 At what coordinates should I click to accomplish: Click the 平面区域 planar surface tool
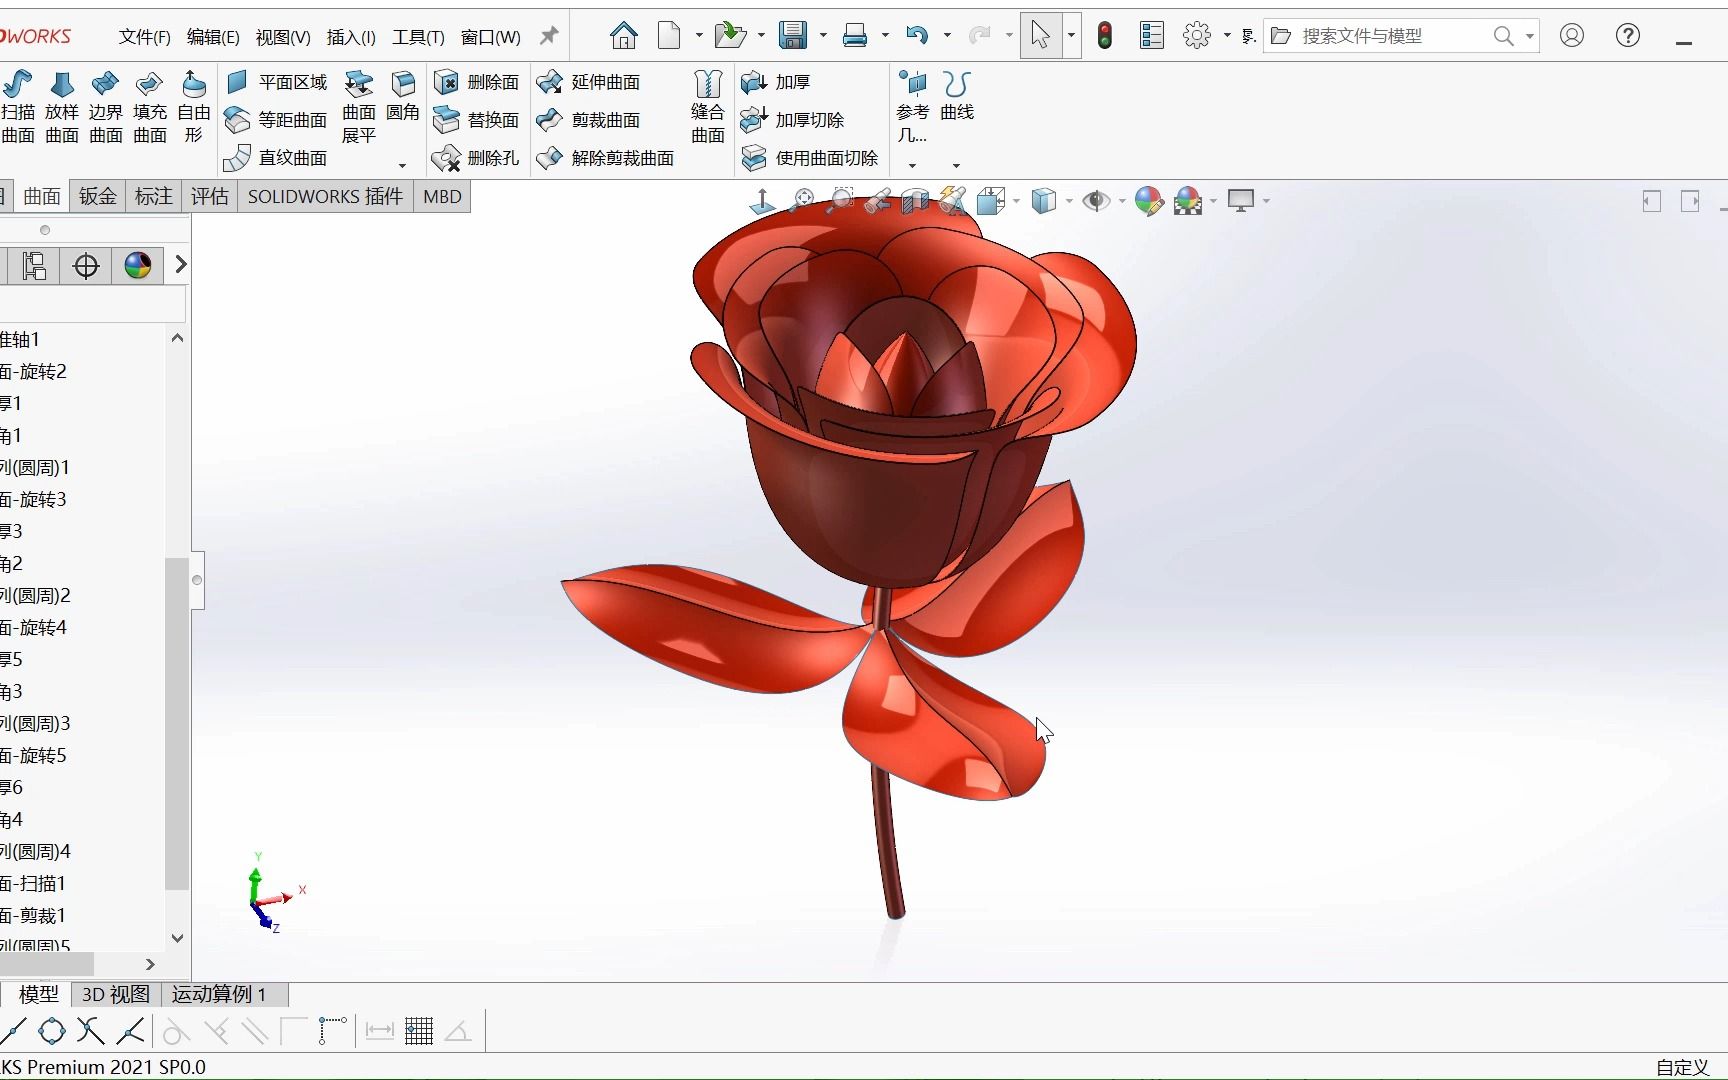[x=277, y=82]
